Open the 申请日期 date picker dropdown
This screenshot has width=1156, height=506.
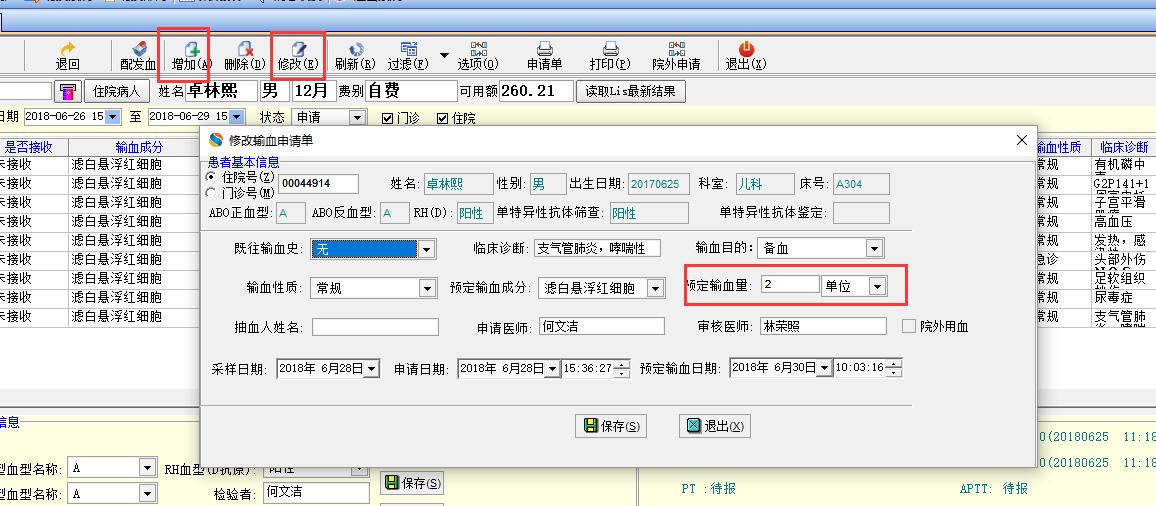tap(552, 368)
